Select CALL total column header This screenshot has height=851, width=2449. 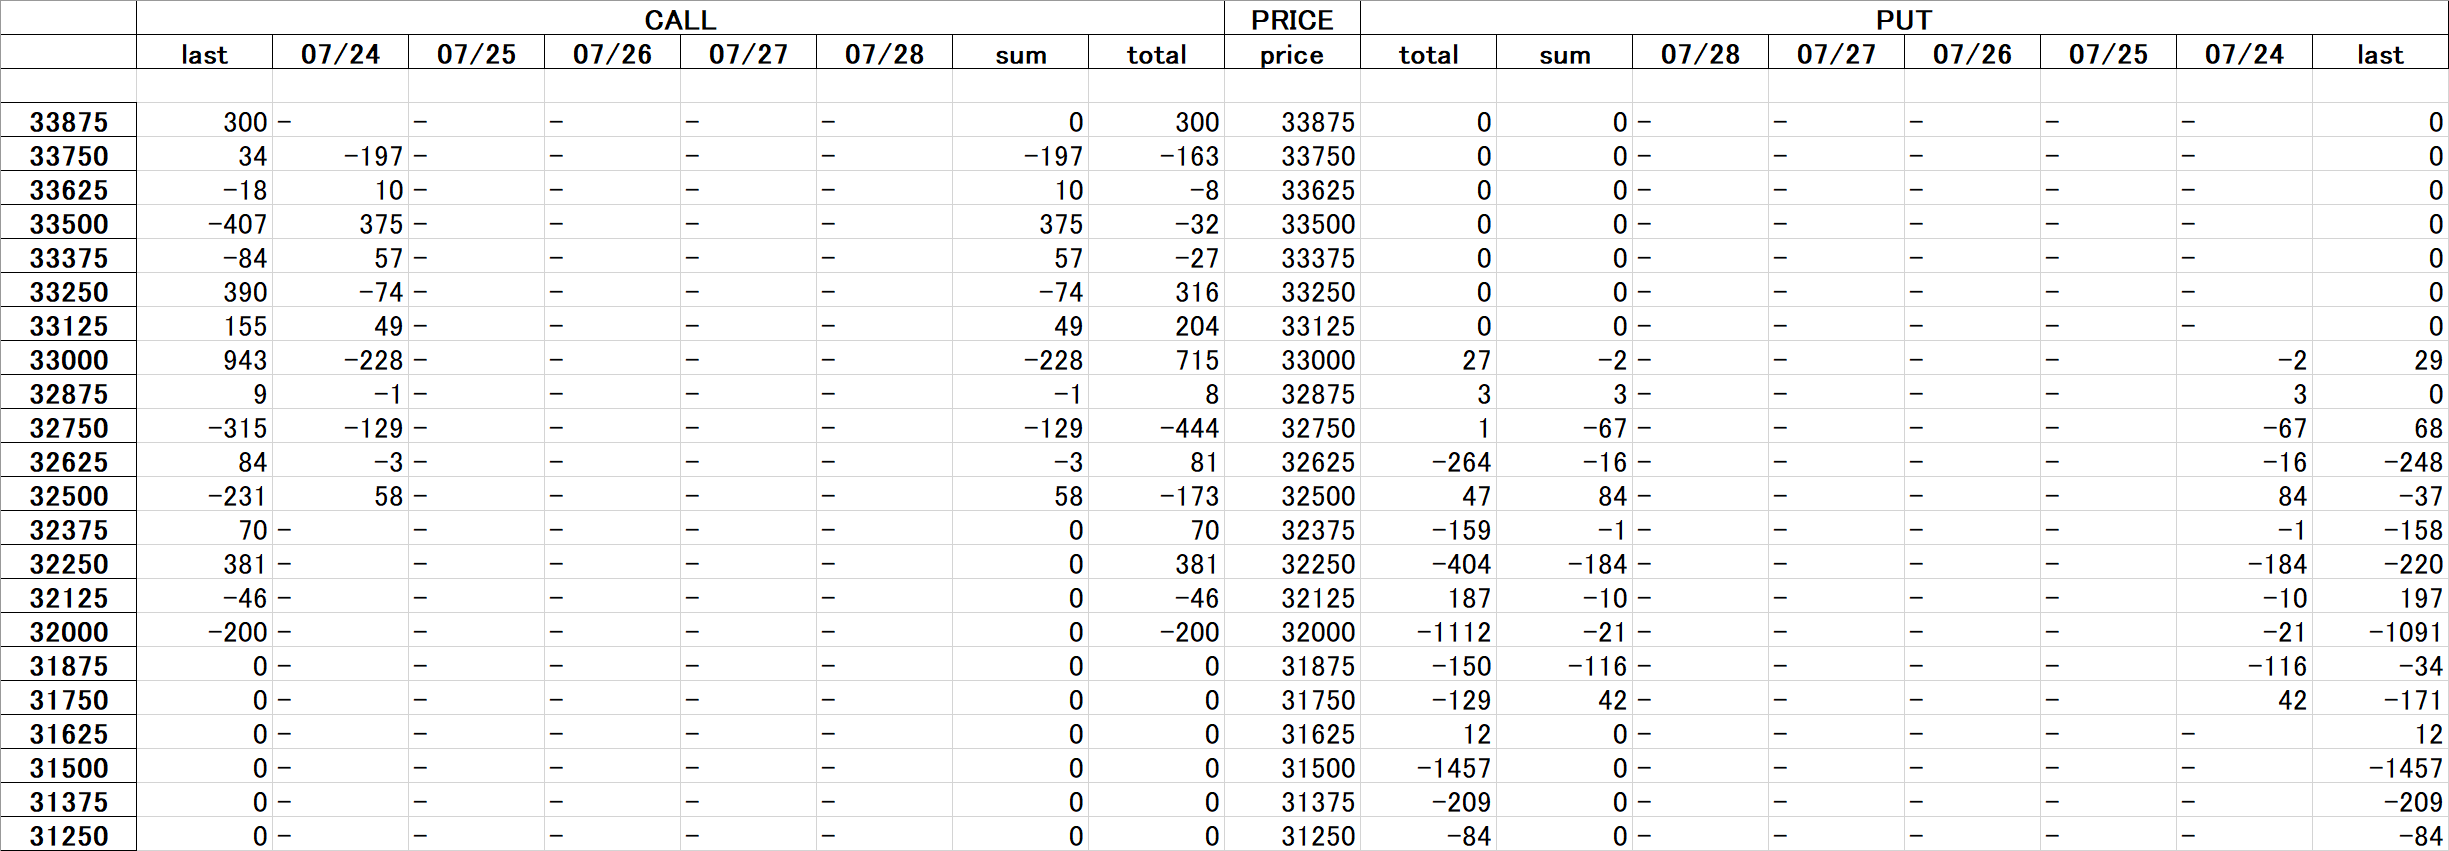[x=1156, y=53]
